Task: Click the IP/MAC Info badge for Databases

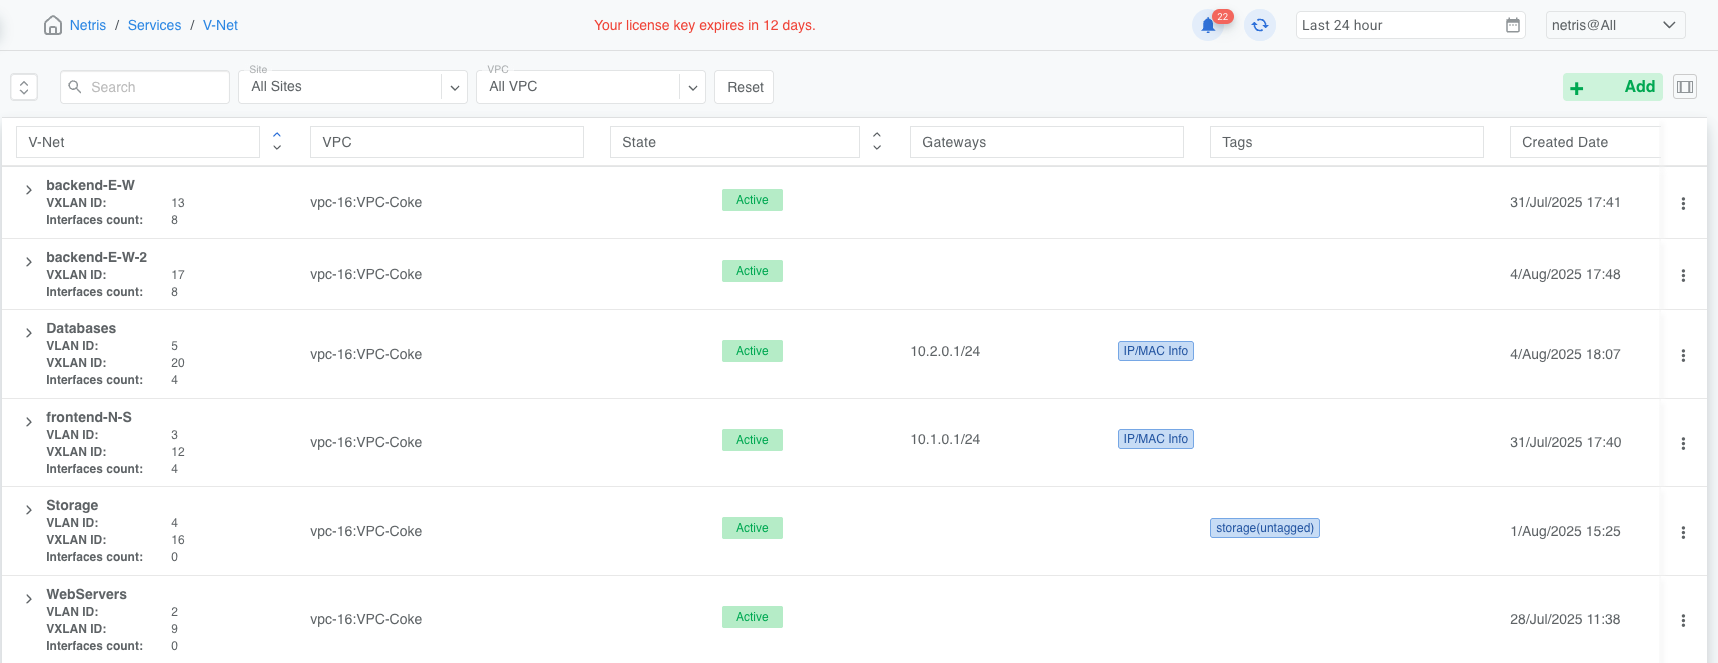Action: coord(1155,351)
